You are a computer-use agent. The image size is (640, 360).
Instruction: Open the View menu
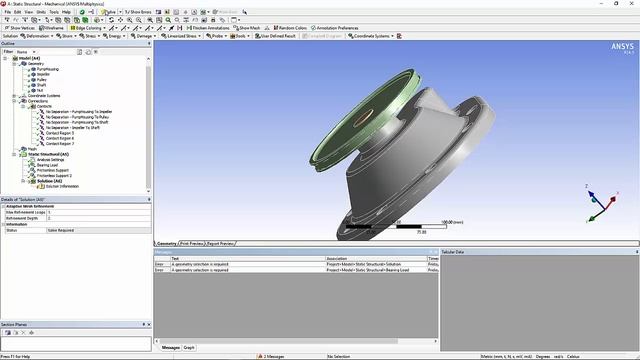(29, 12)
